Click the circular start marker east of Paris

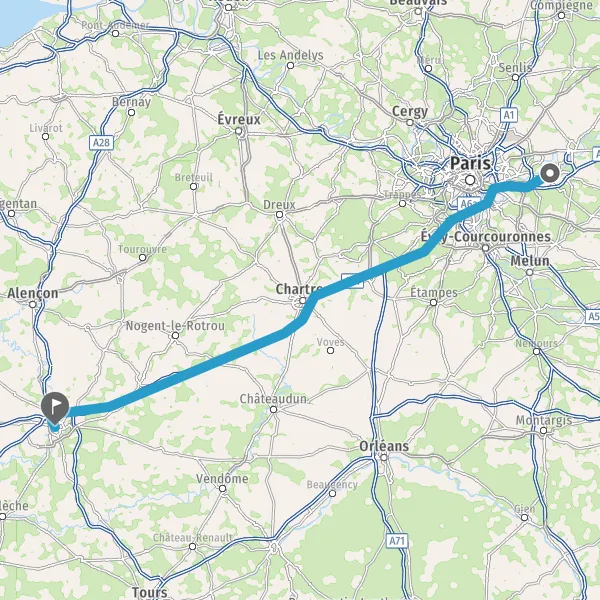click(x=550, y=173)
